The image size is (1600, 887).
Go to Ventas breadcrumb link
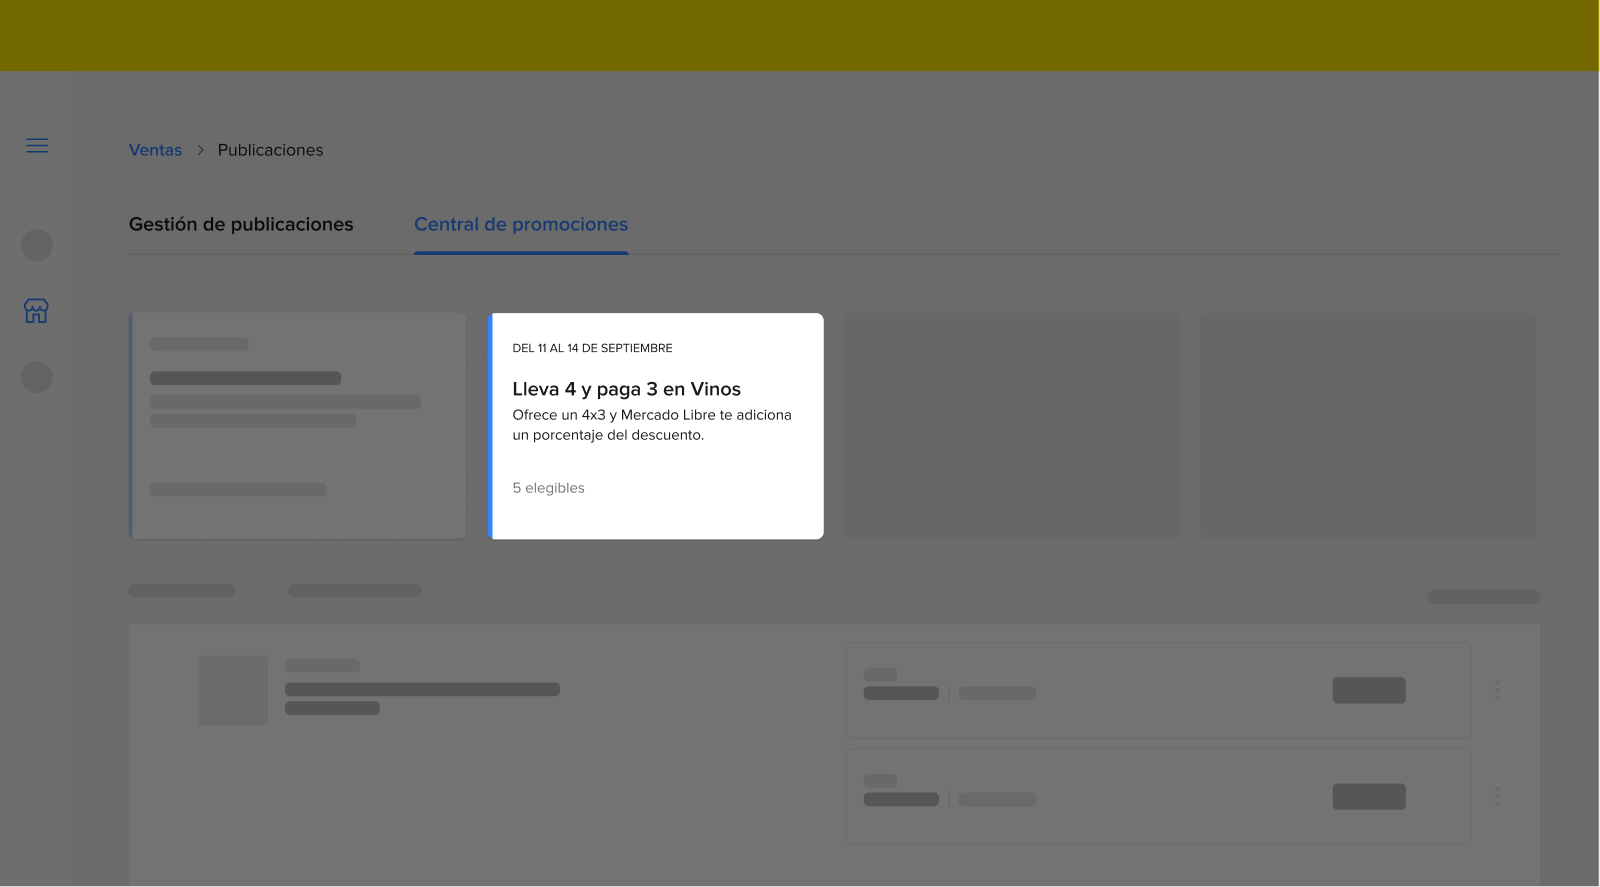coord(155,150)
